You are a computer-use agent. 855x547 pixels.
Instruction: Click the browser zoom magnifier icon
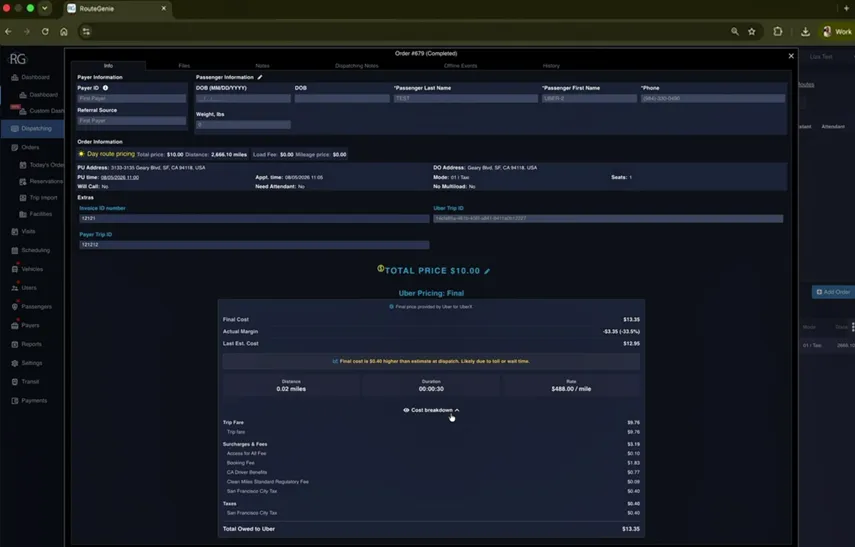point(735,32)
